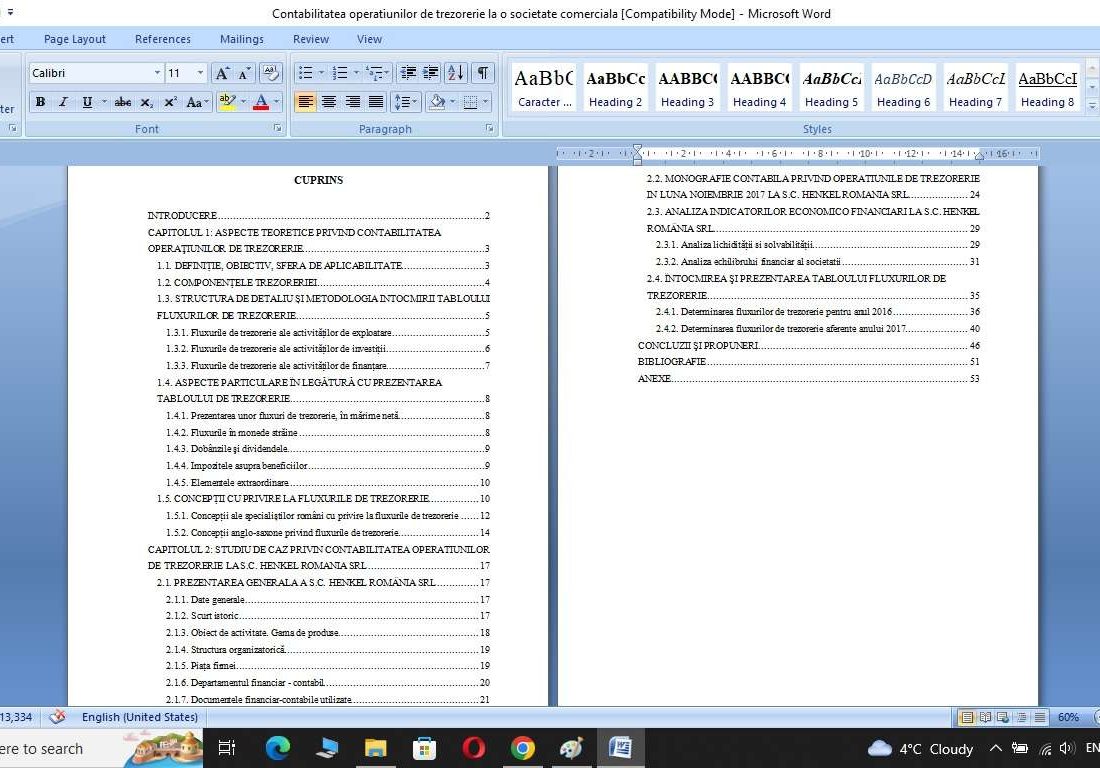Screen dimensions: 1100x768
Task: Enable Center paragraph alignment
Action: tap(329, 101)
